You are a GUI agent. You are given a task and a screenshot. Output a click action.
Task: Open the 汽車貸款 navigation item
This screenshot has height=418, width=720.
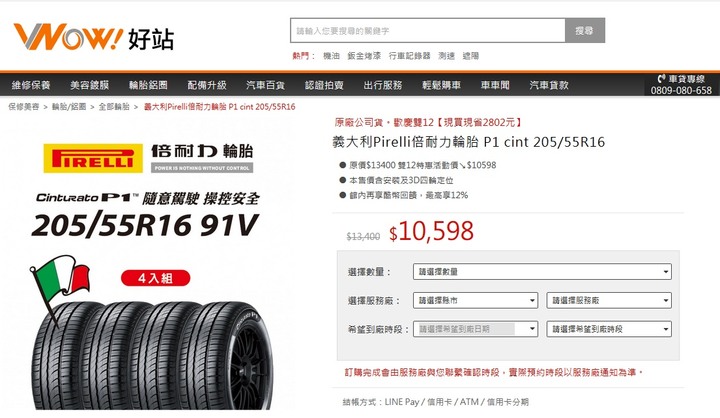pyautogui.click(x=549, y=85)
